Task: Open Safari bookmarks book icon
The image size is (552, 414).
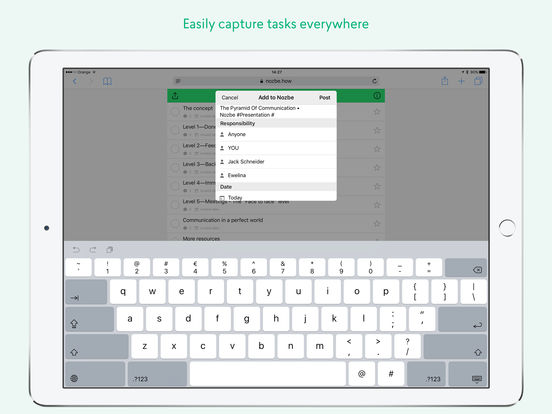Action: coord(107,82)
